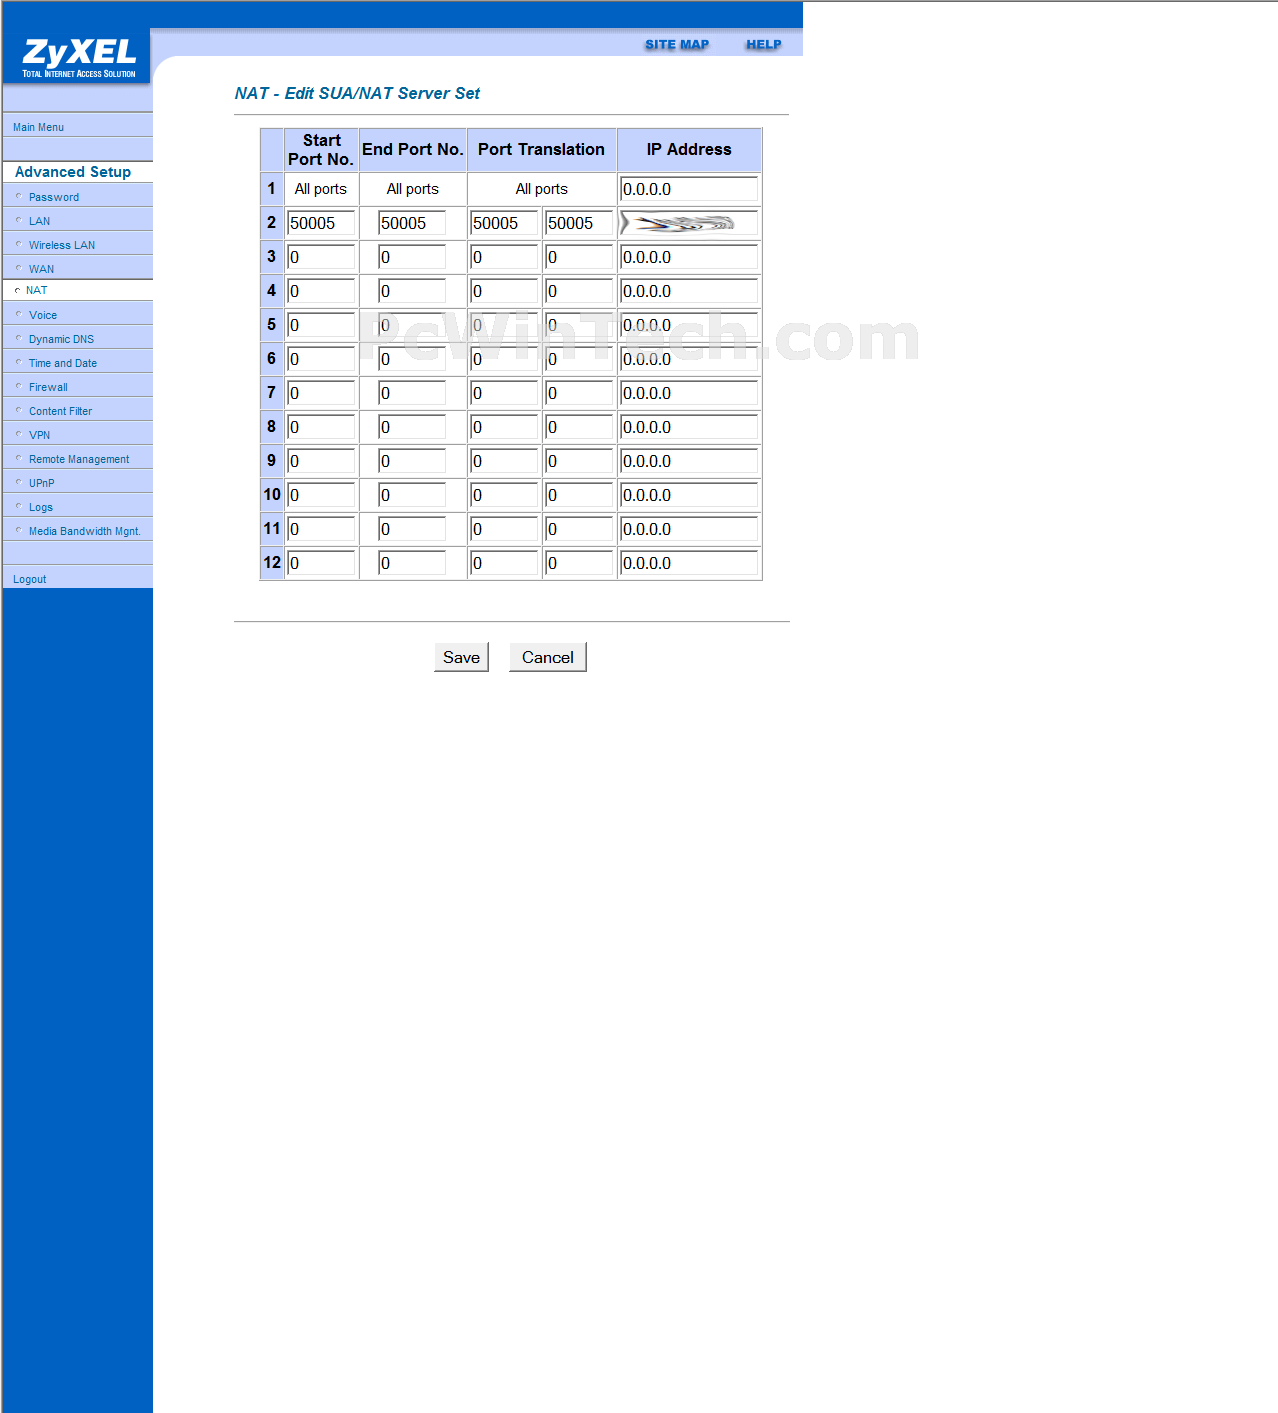The width and height of the screenshot is (1278, 1413).
Task: Open the WAN settings page
Action: click(x=41, y=269)
